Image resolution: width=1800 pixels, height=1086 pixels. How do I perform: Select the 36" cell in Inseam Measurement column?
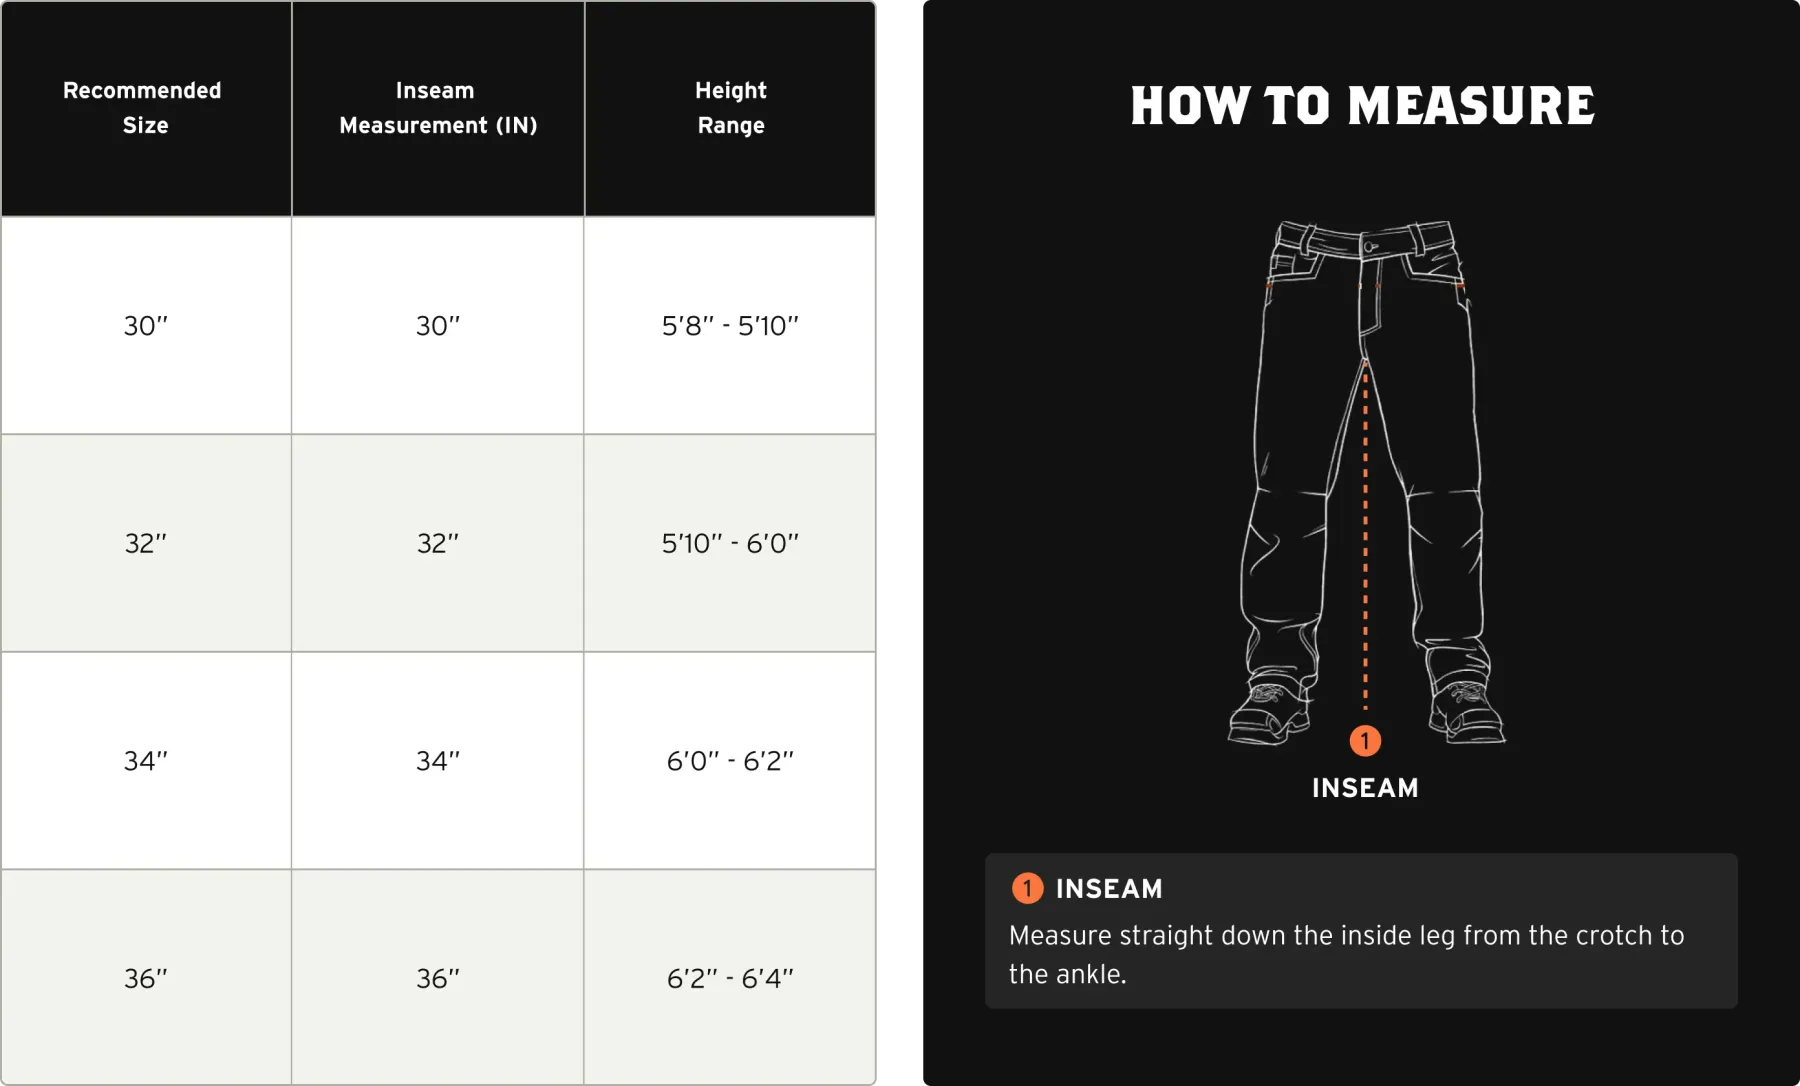click(438, 978)
